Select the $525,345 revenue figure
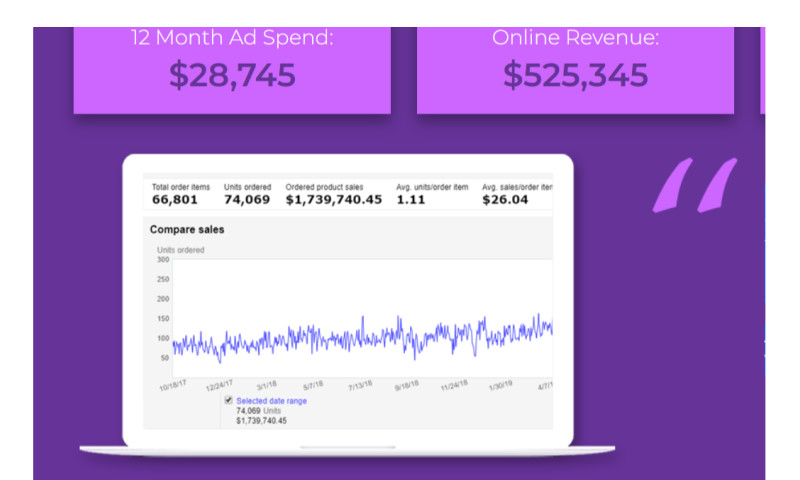This screenshot has height=480, width=800. [x=575, y=76]
